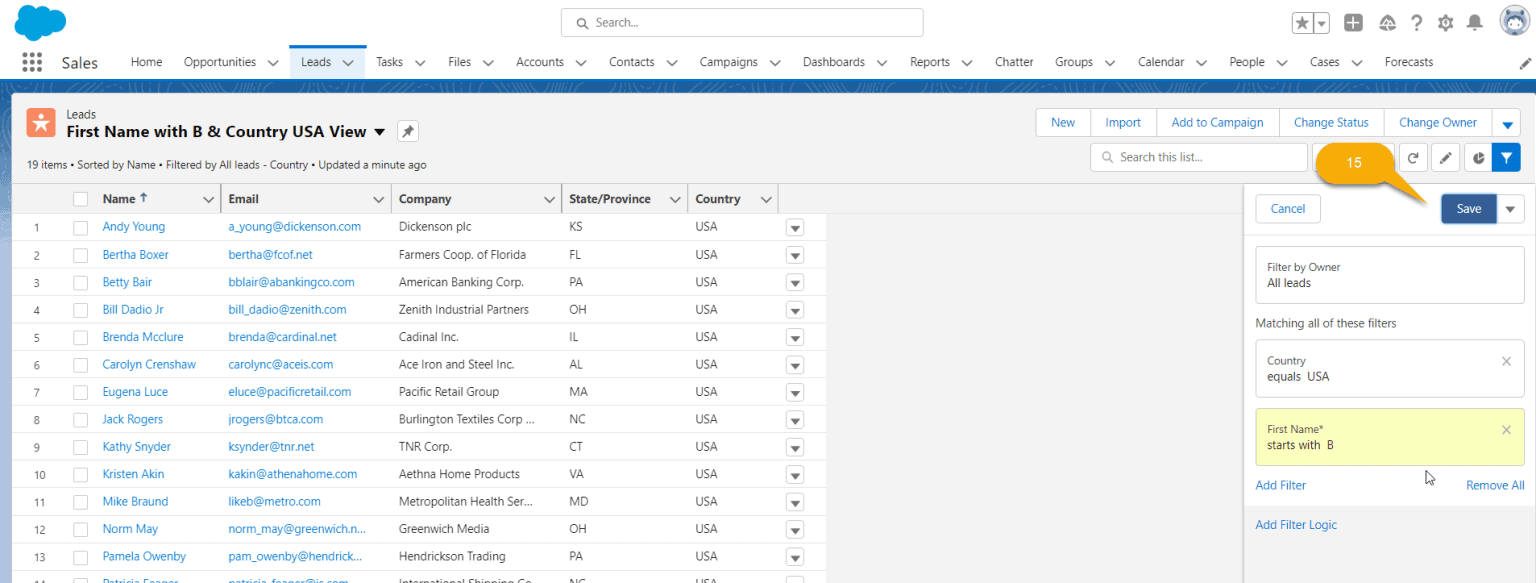Click inside the Search this list field

[x=1197, y=157]
